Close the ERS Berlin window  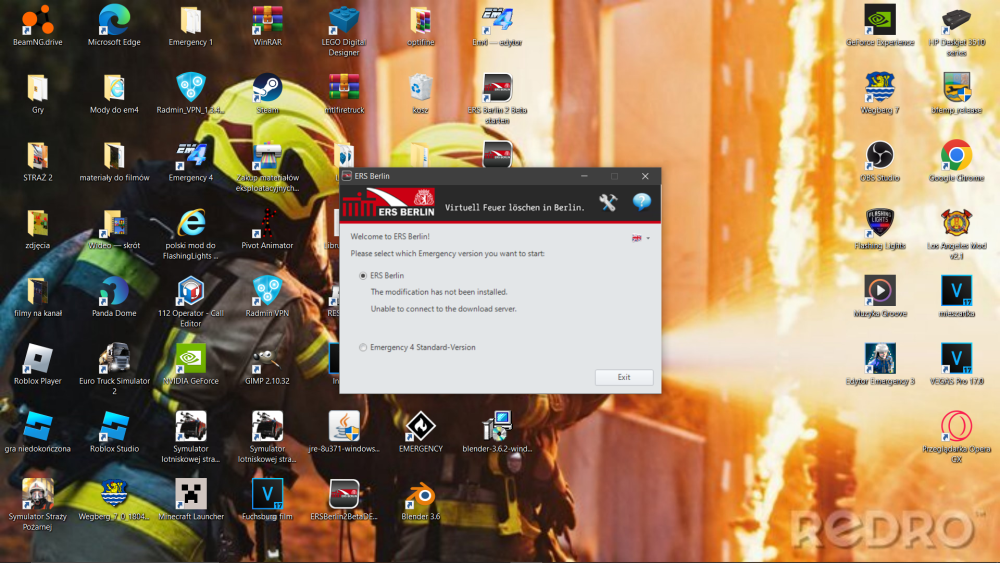645,176
